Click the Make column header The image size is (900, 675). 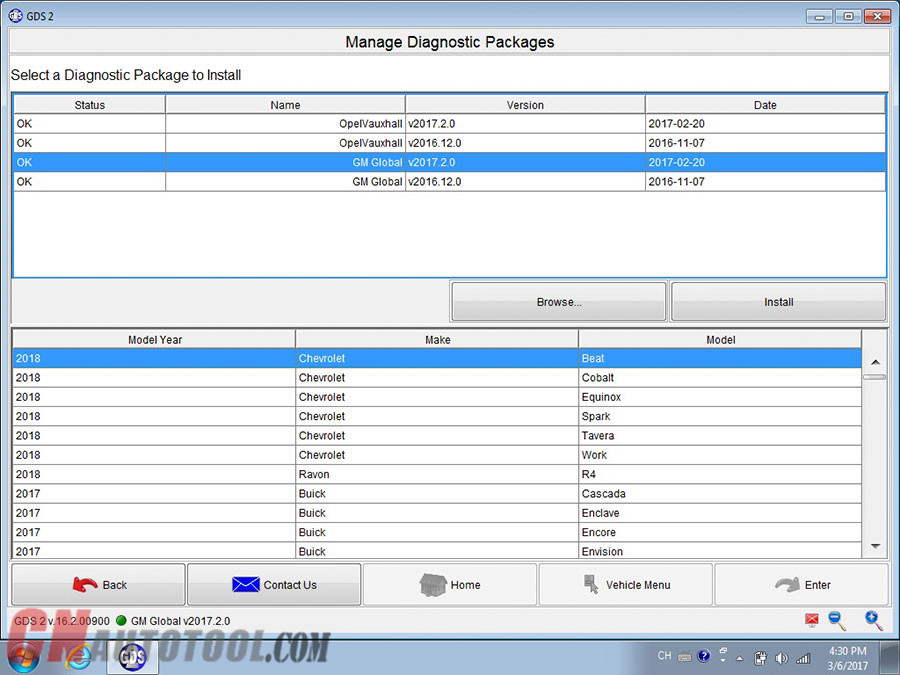coord(437,339)
